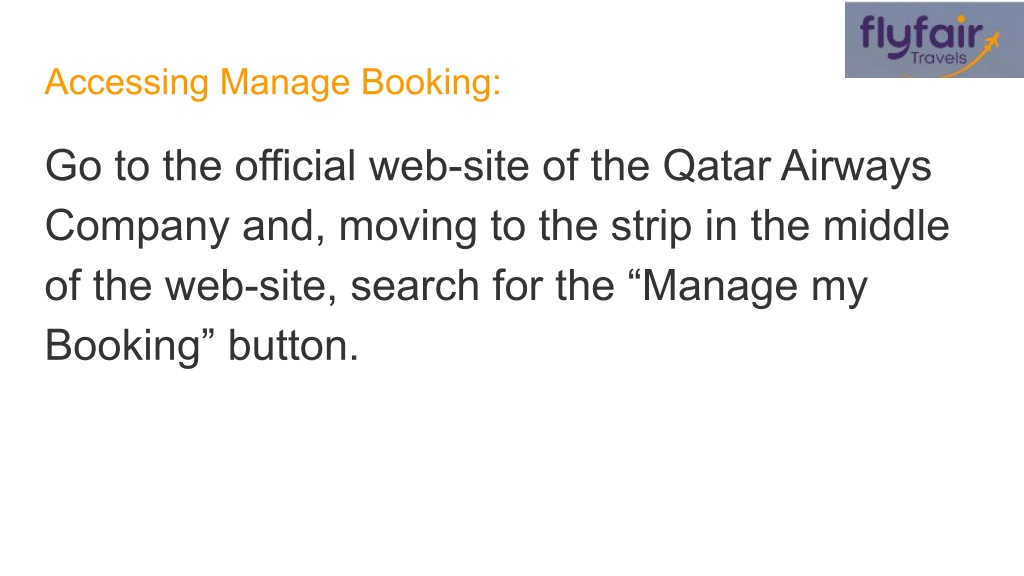Click the word "Company" in the paragraph
Viewport: 1024px width, 576px height.
click(137, 227)
